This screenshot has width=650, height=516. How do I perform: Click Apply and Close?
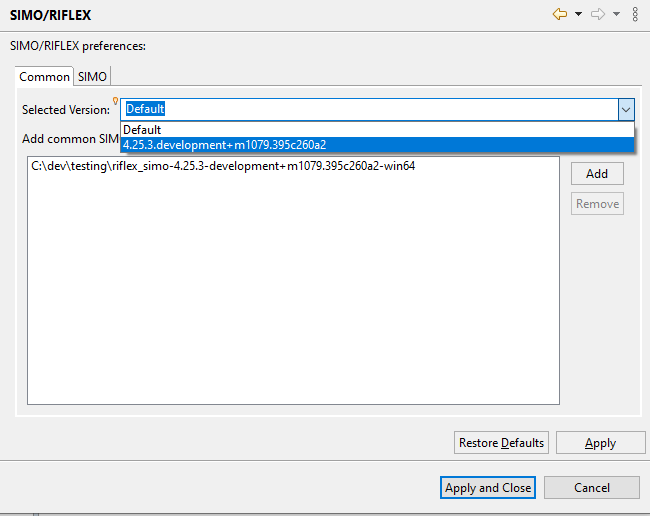[x=488, y=488]
